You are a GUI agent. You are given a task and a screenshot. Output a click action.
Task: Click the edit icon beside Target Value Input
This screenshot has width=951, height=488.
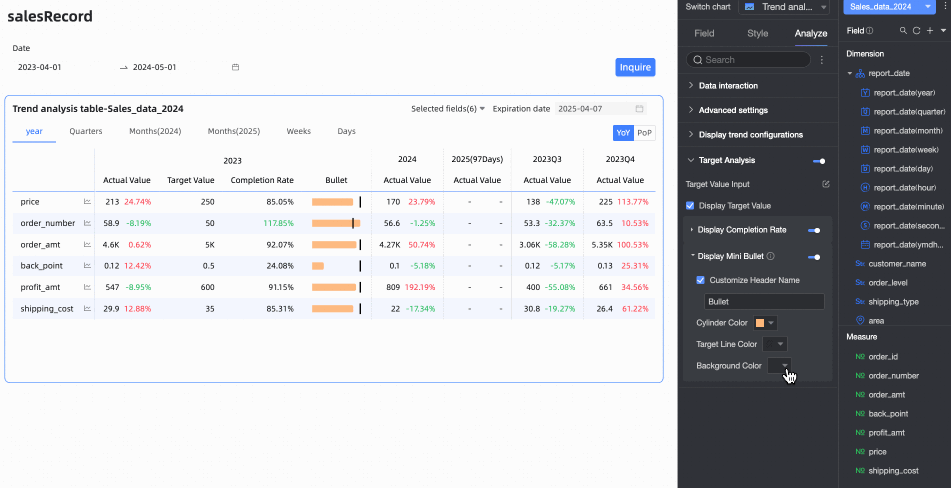825,185
